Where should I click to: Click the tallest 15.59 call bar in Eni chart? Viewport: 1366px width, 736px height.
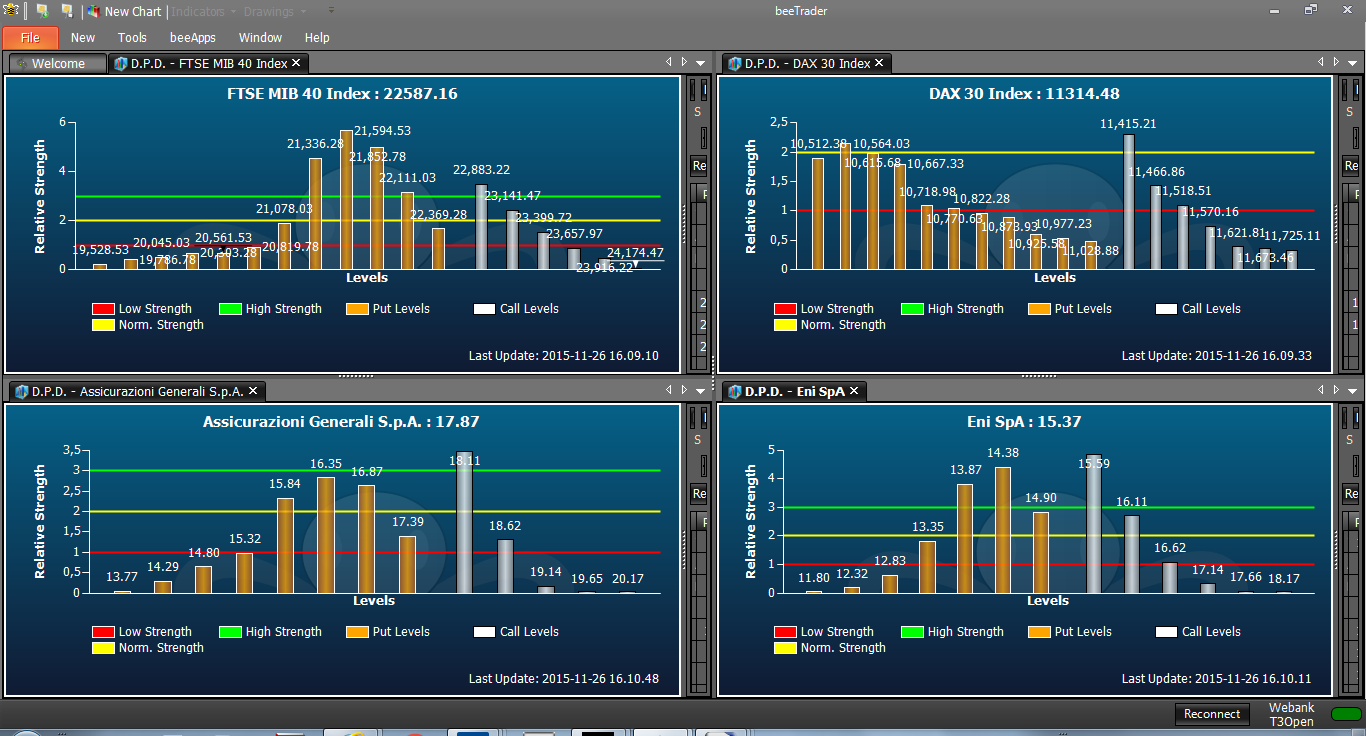pyautogui.click(x=1094, y=523)
